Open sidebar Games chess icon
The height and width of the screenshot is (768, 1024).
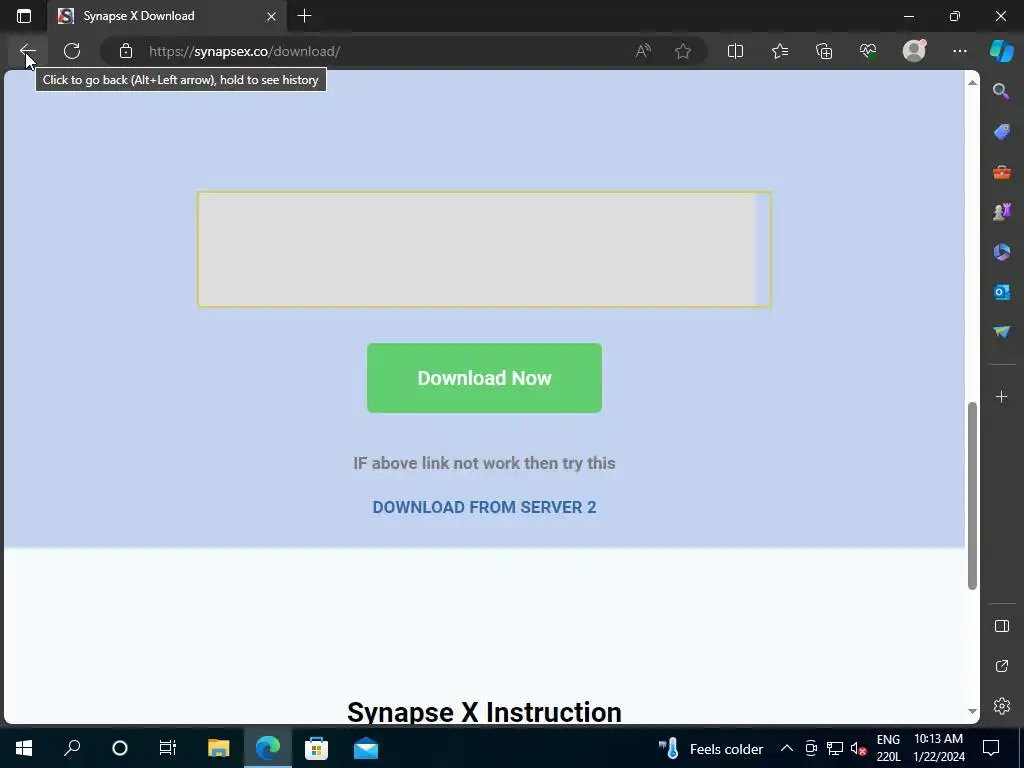pos(1002,212)
